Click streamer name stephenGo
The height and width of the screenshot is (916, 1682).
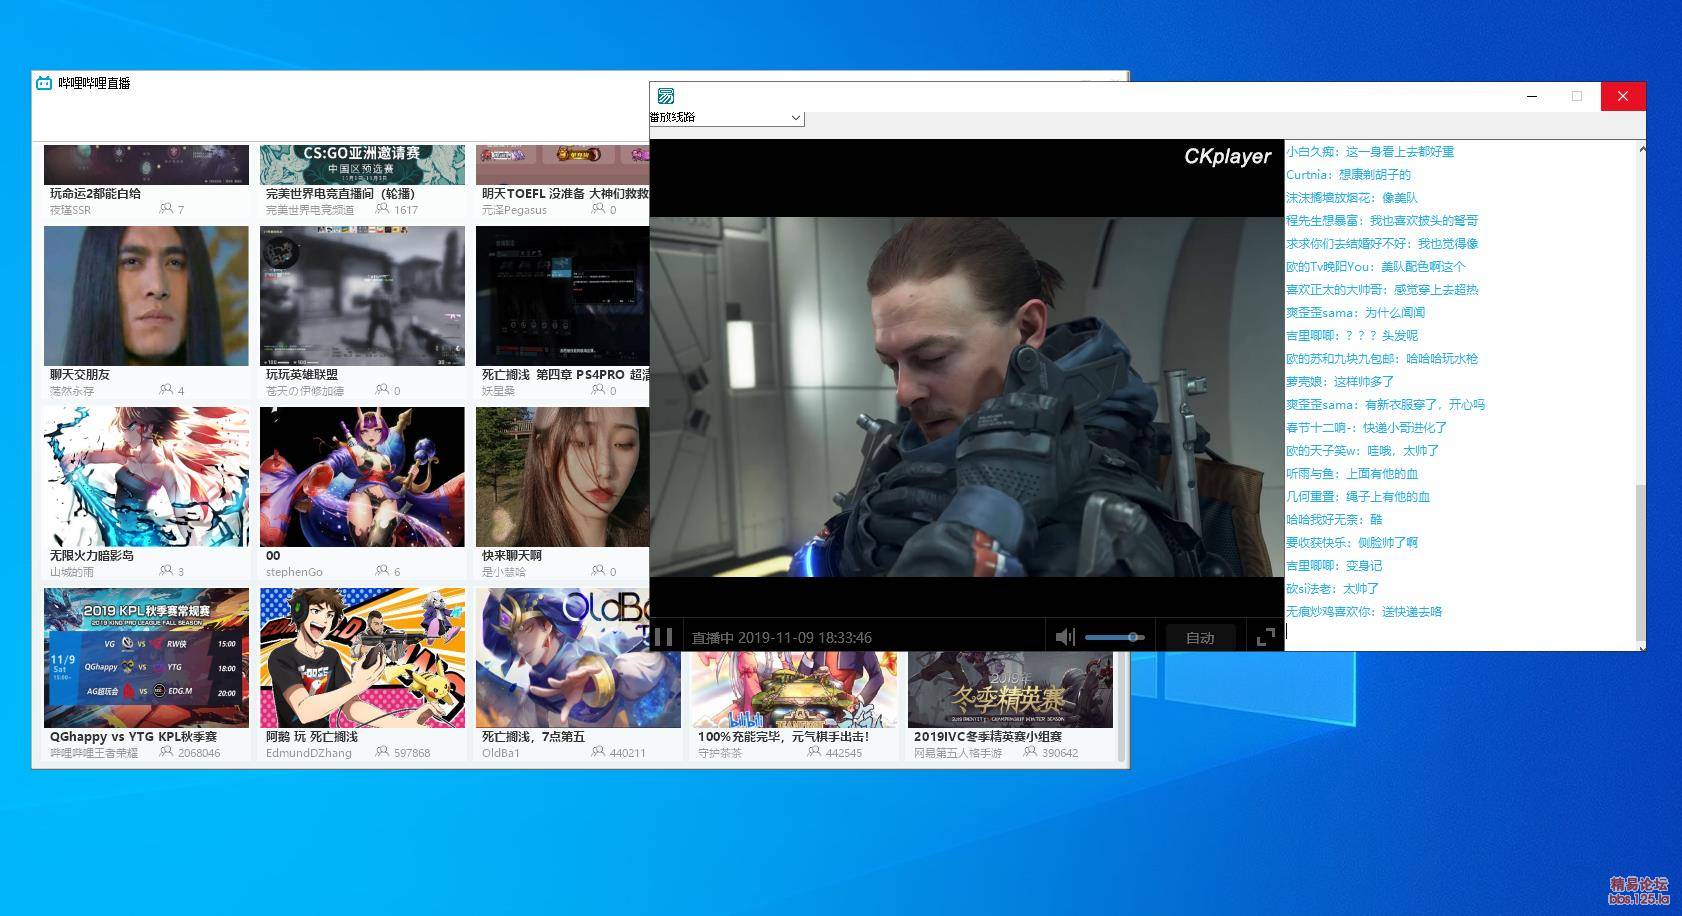click(x=294, y=572)
